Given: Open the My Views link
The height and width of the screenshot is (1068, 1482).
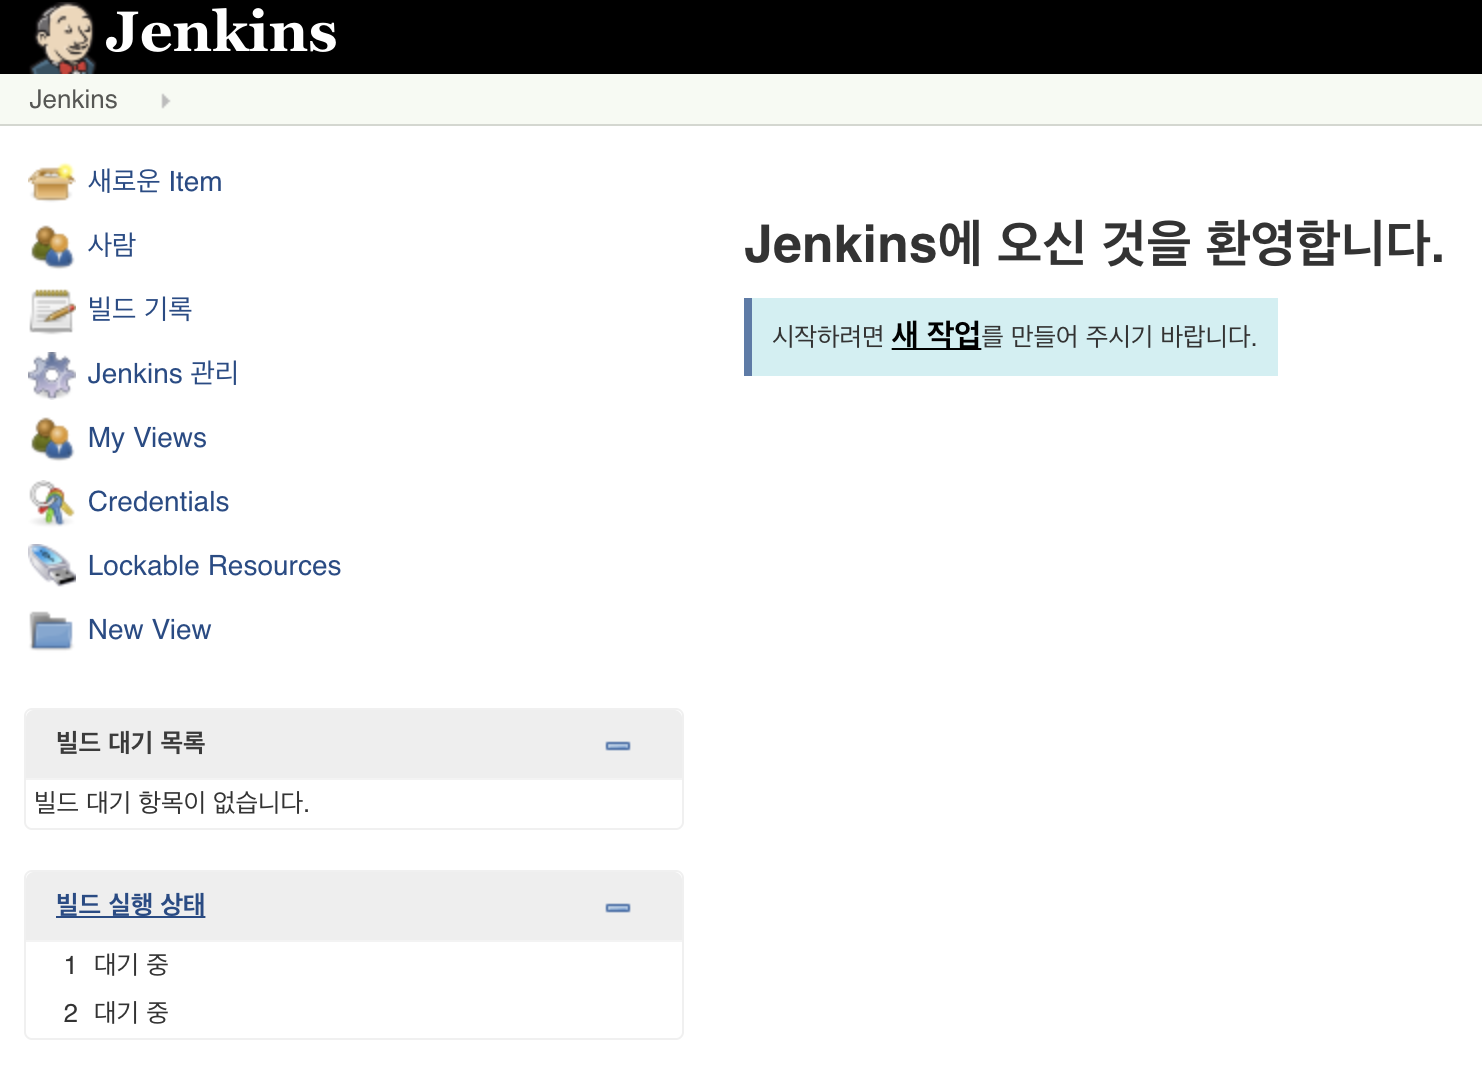Looking at the screenshot, I should (x=147, y=438).
